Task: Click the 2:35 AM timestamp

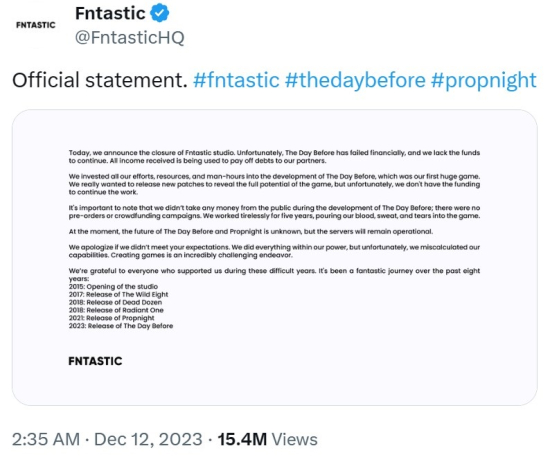Action: [x=46, y=439]
